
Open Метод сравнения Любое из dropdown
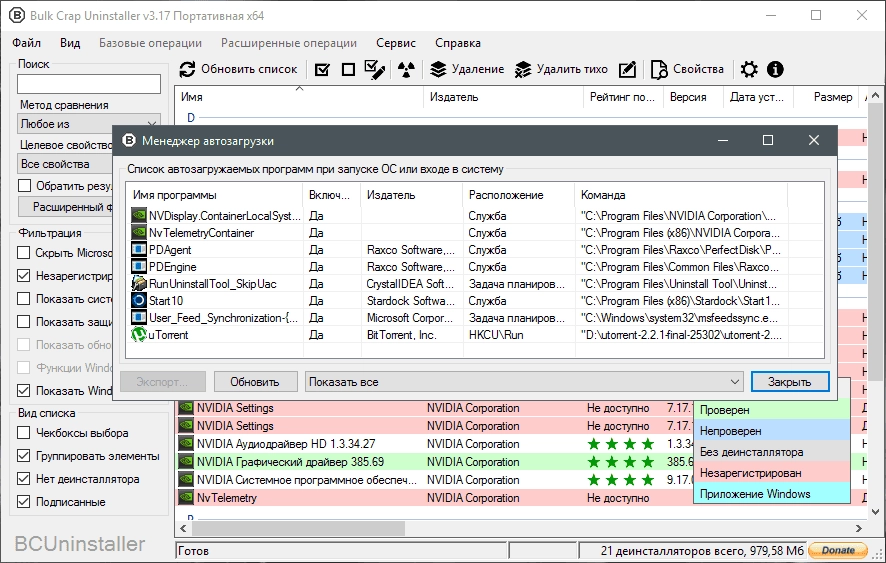click(x=89, y=124)
